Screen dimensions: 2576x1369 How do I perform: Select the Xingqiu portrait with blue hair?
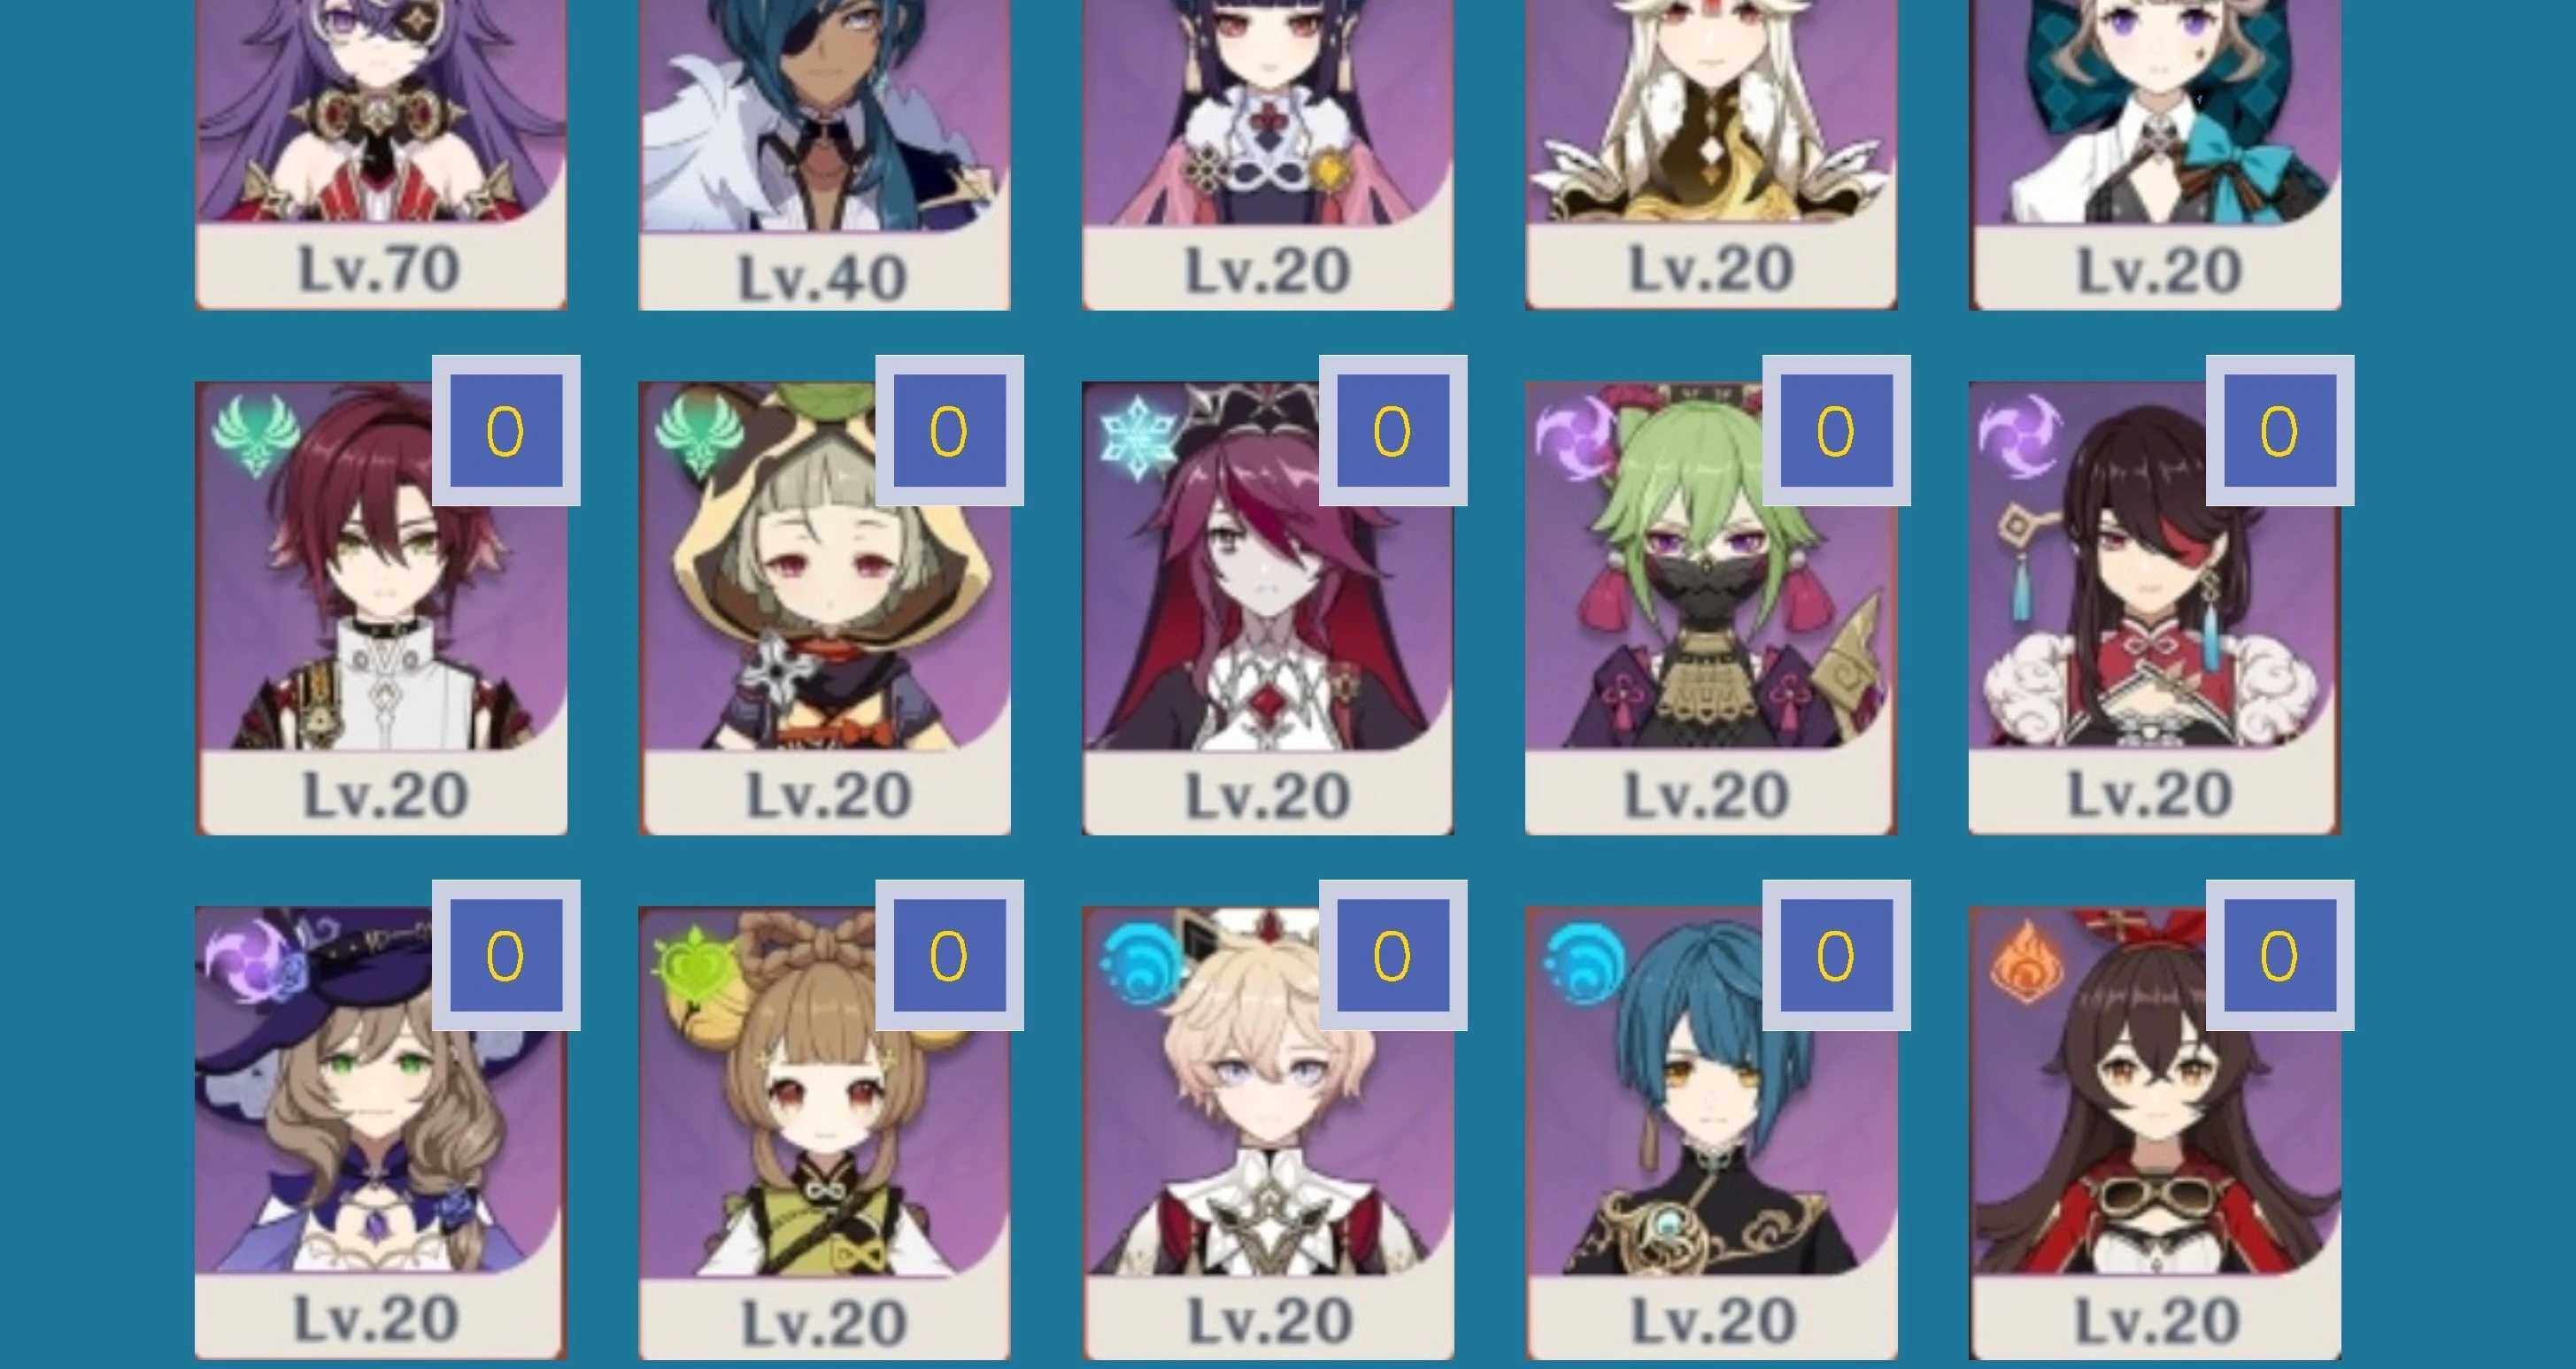tap(1711, 1133)
